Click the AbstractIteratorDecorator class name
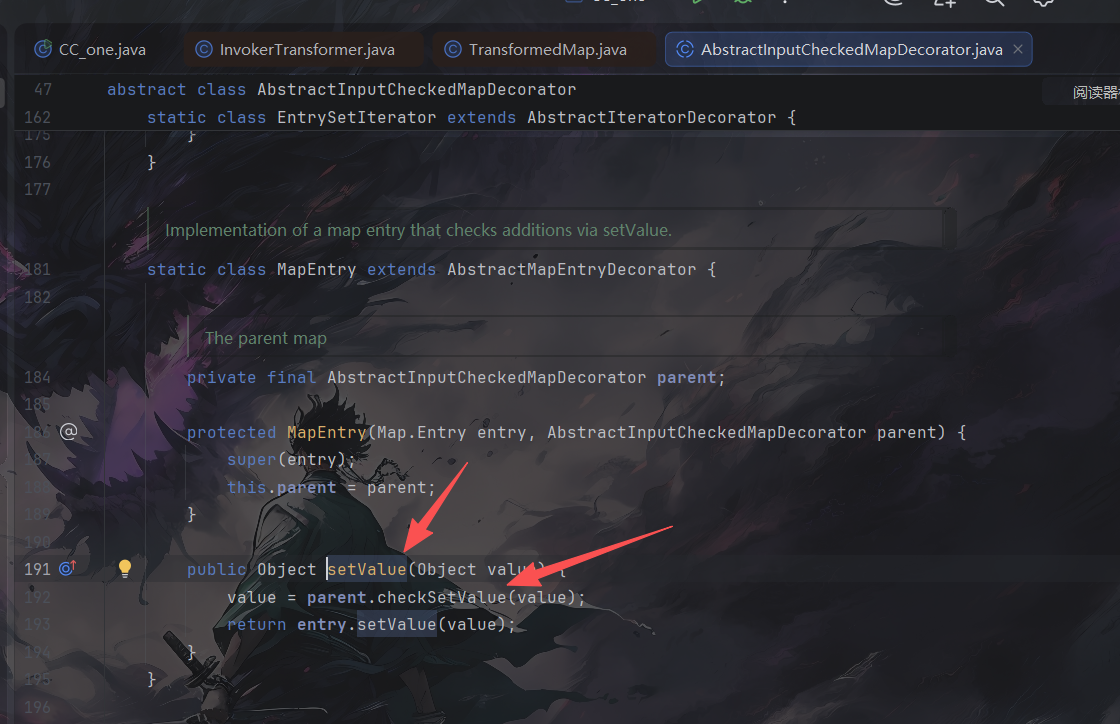1120x724 pixels. click(651, 117)
